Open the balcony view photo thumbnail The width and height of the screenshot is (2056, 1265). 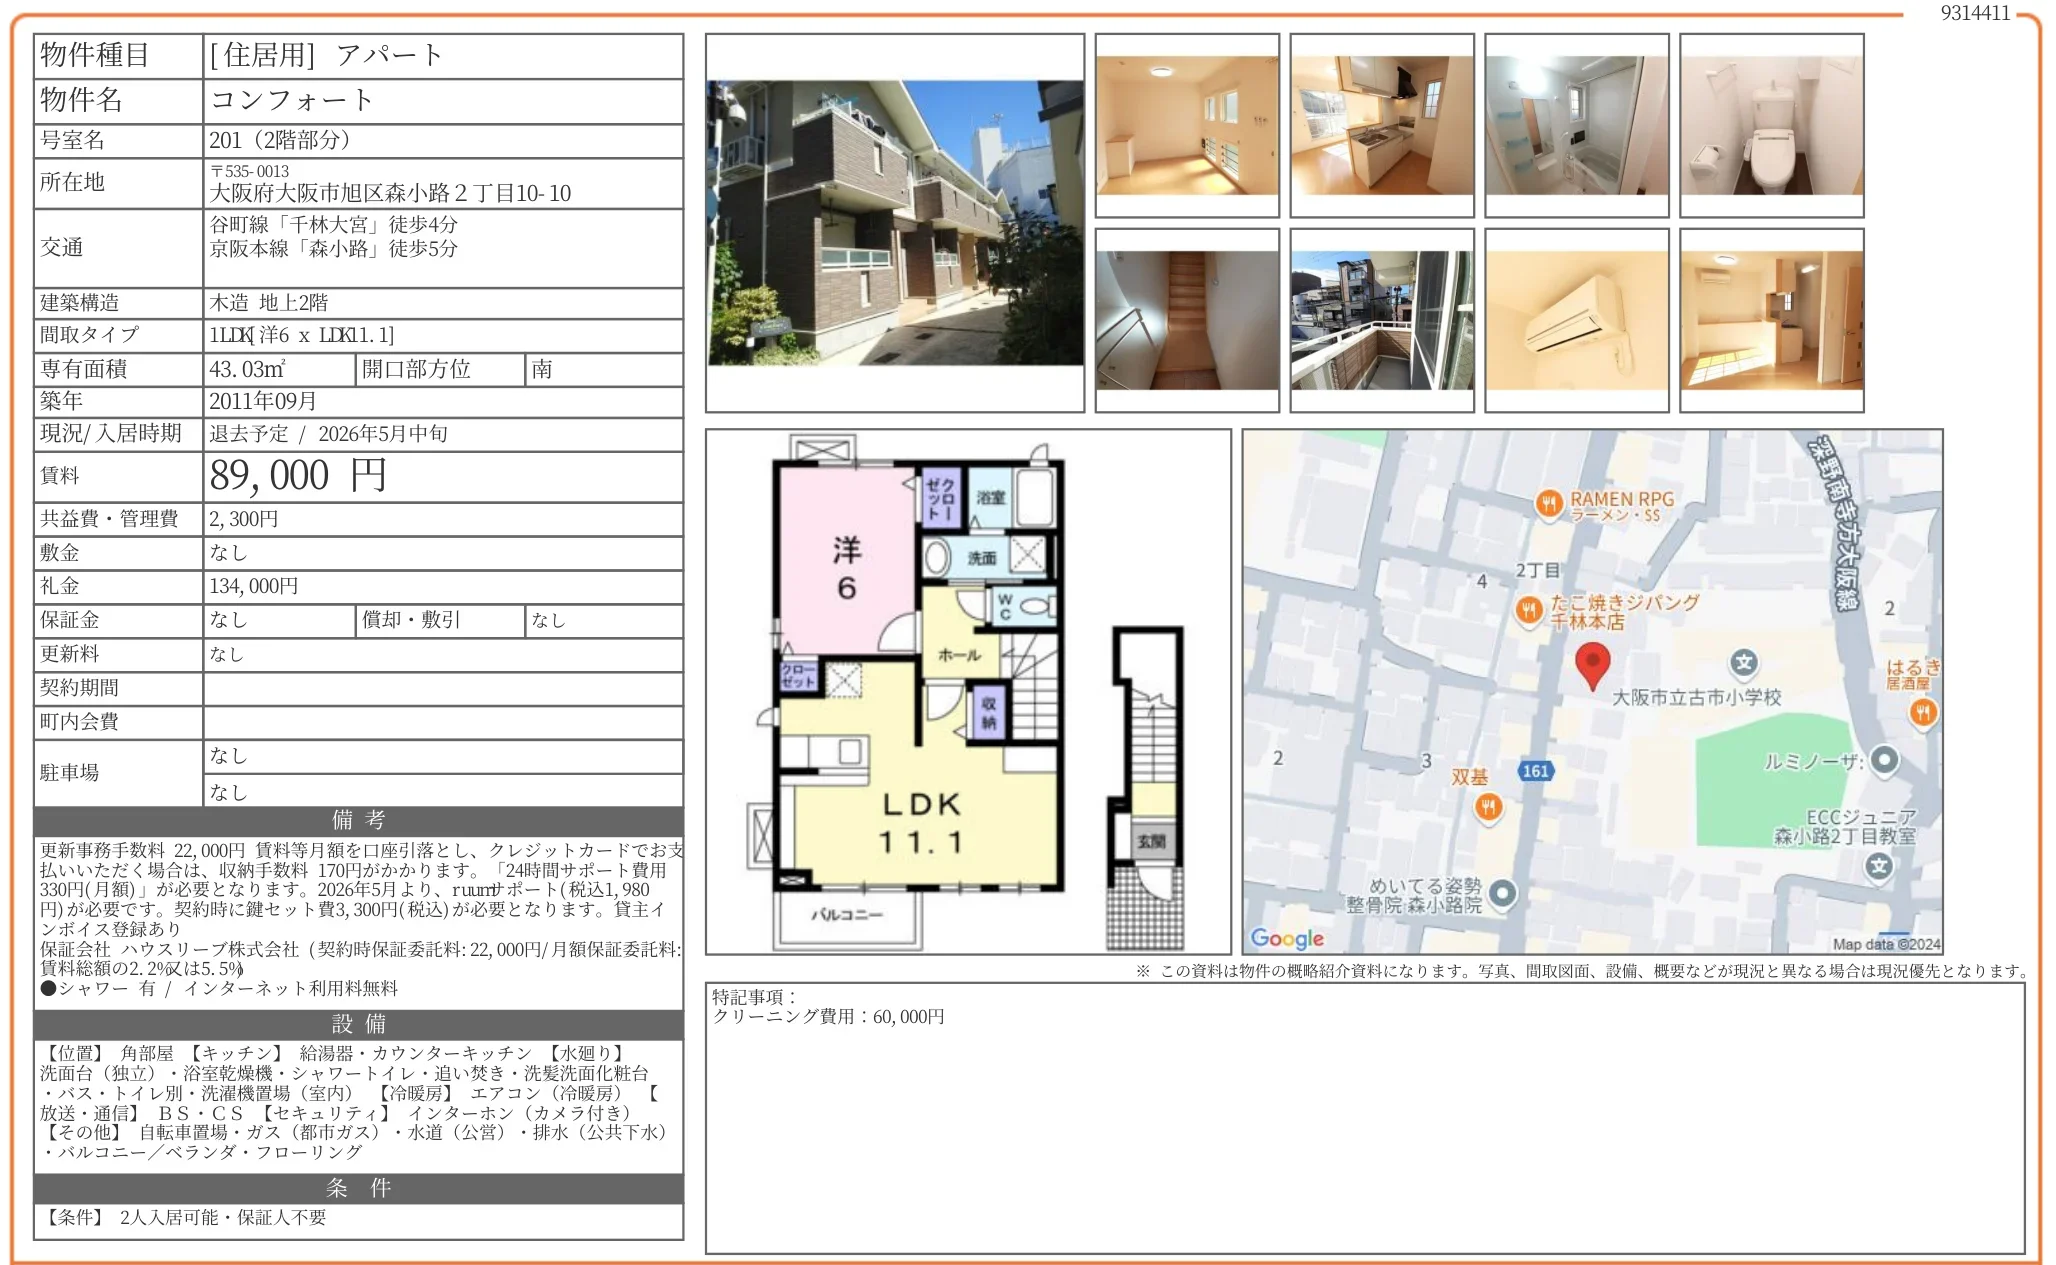(1381, 320)
